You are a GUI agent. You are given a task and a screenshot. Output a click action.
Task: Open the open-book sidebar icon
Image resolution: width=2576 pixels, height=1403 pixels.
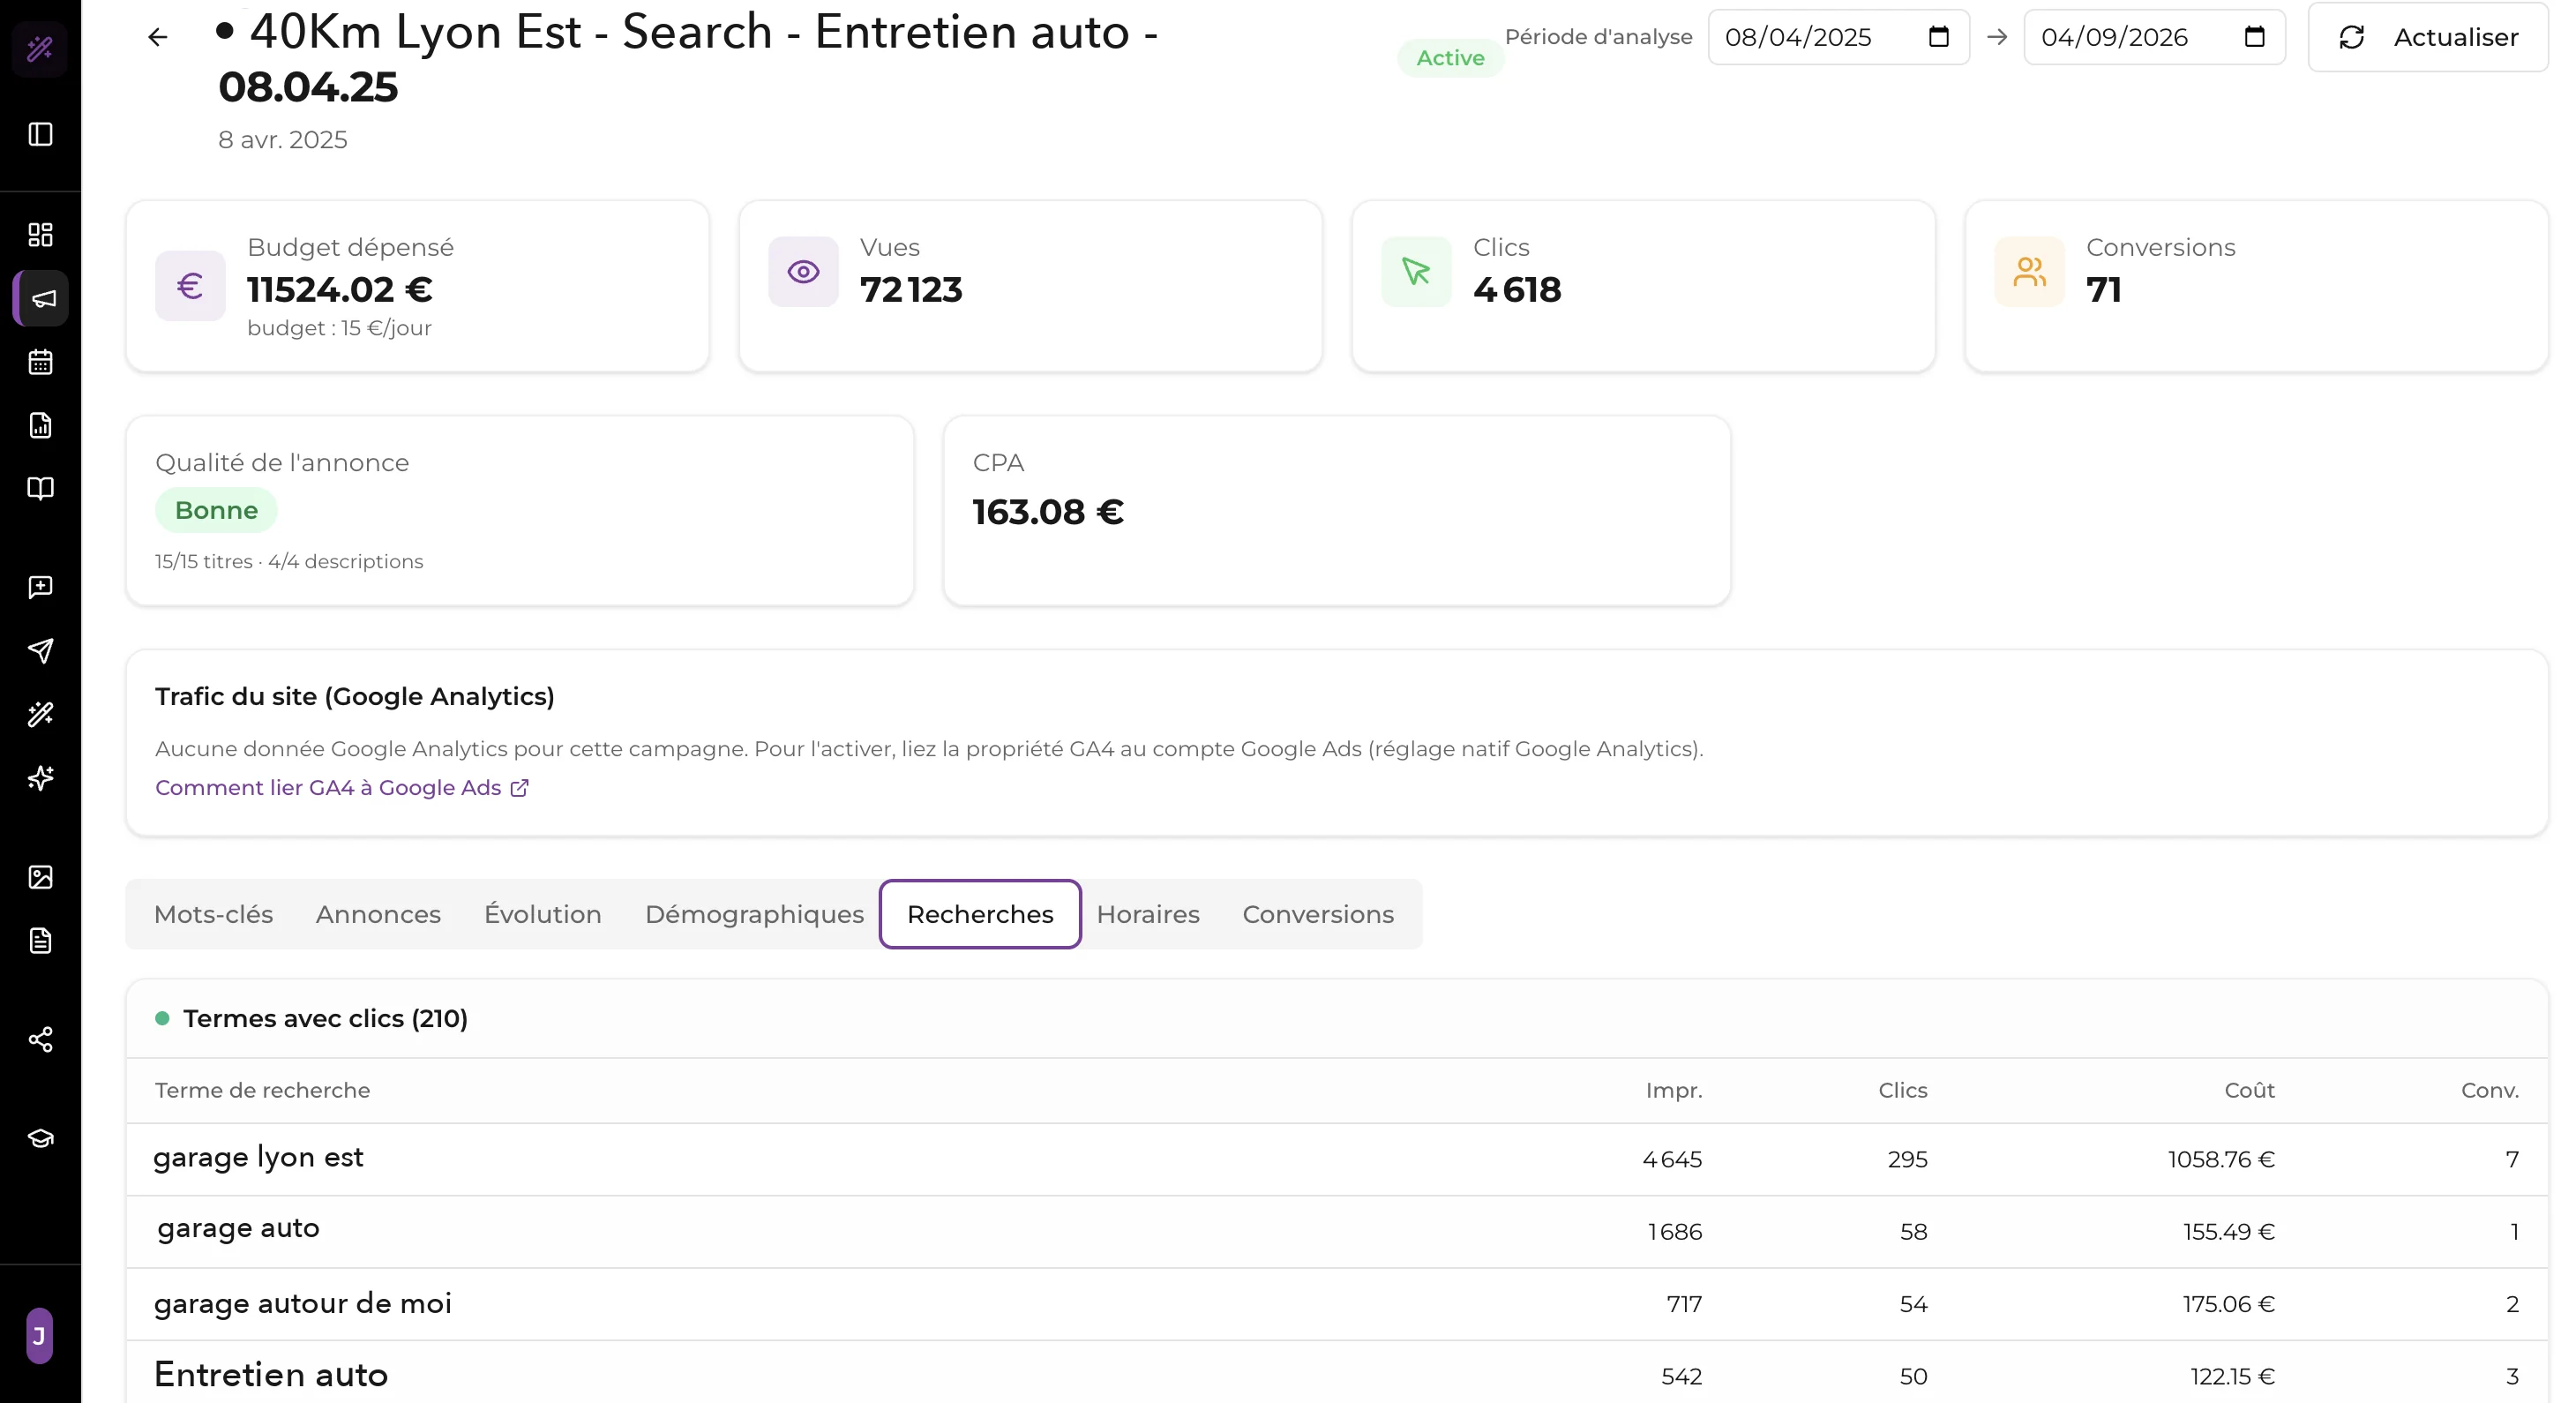click(x=40, y=488)
